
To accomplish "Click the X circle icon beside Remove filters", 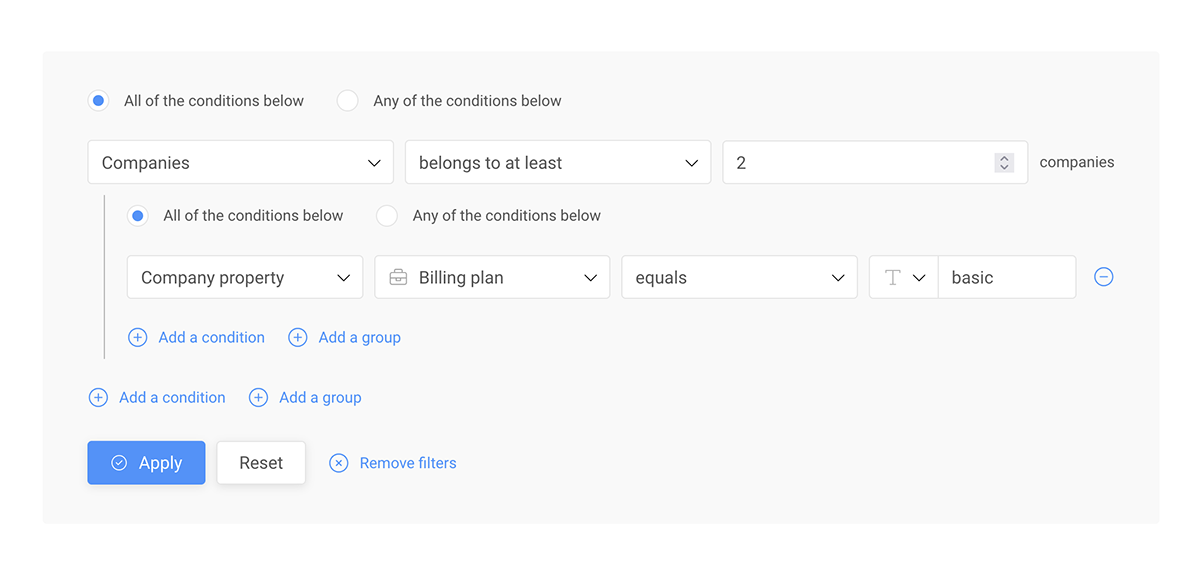I will pyautogui.click(x=339, y=463).
